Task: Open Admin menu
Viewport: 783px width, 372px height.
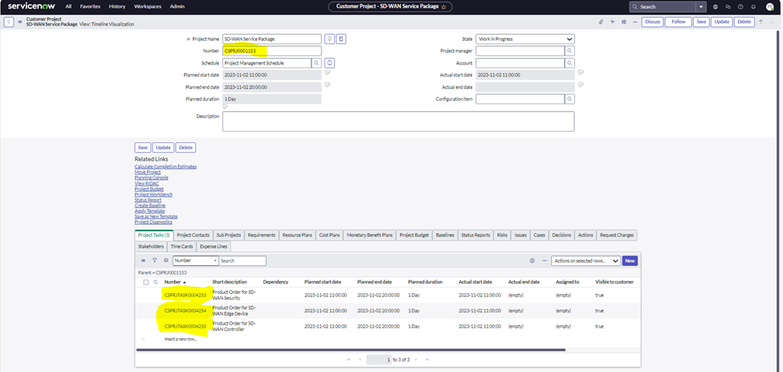Action: 177,6
